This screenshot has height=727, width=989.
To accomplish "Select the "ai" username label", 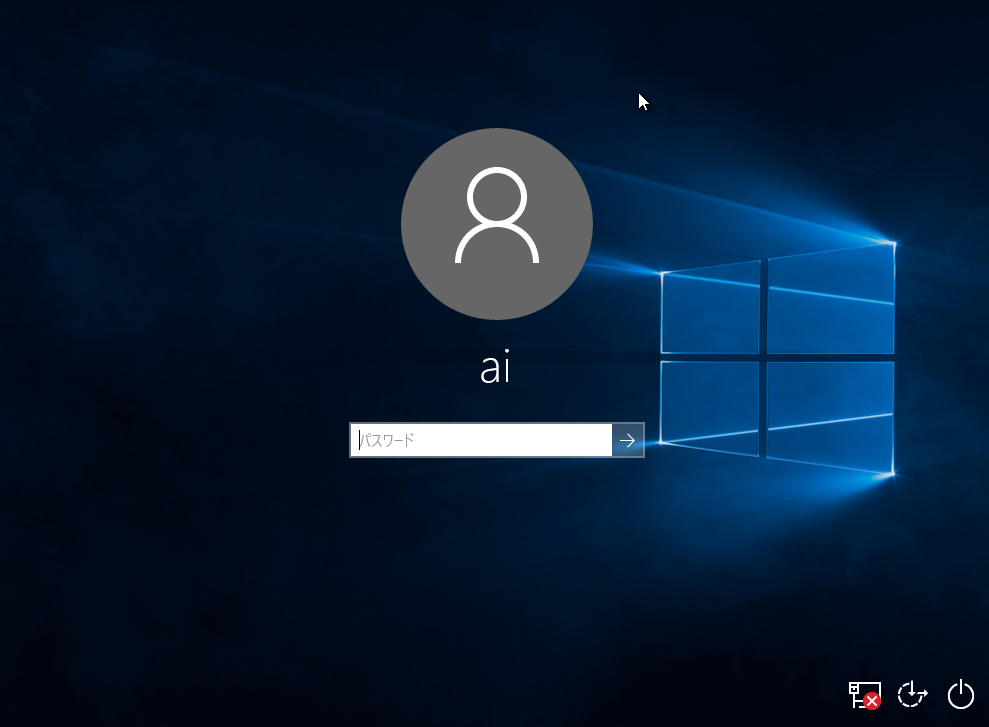I will (x=496, y=368).
